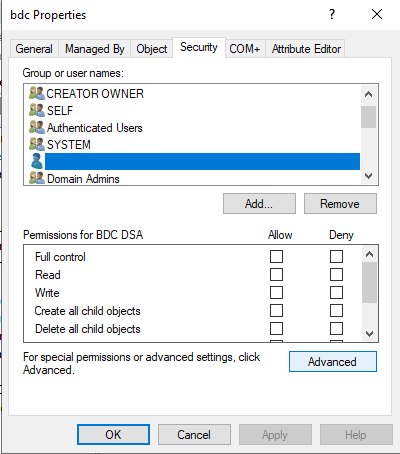The width and height of the screenshot is (400, 454).
Task: Close the bdc Properties dialog
Action: pyautogui.click(x=377, y=14)
